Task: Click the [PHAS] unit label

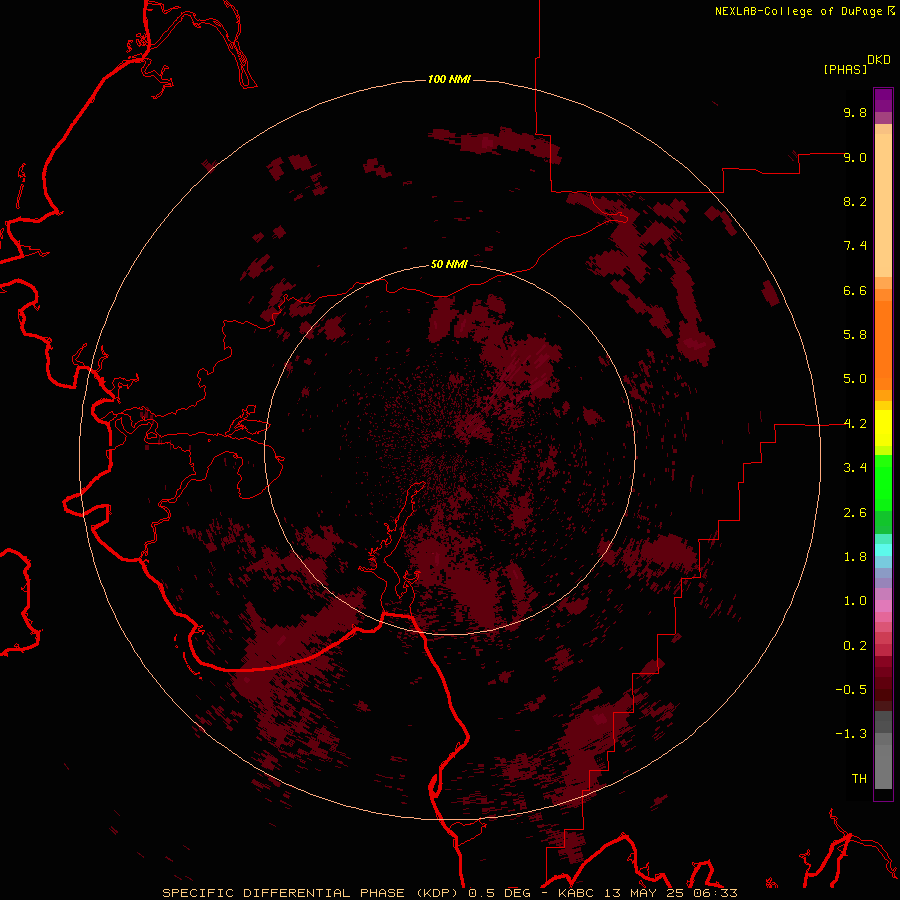Action: [845, 69]
